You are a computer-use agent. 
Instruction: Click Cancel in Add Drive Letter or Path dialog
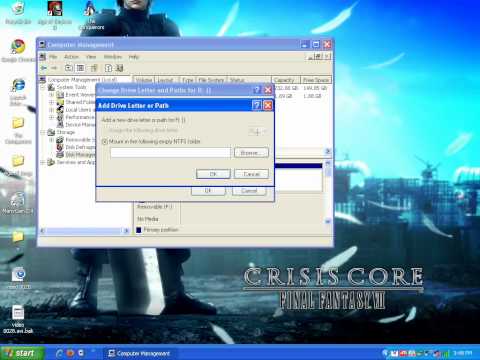tap(251, 174)
